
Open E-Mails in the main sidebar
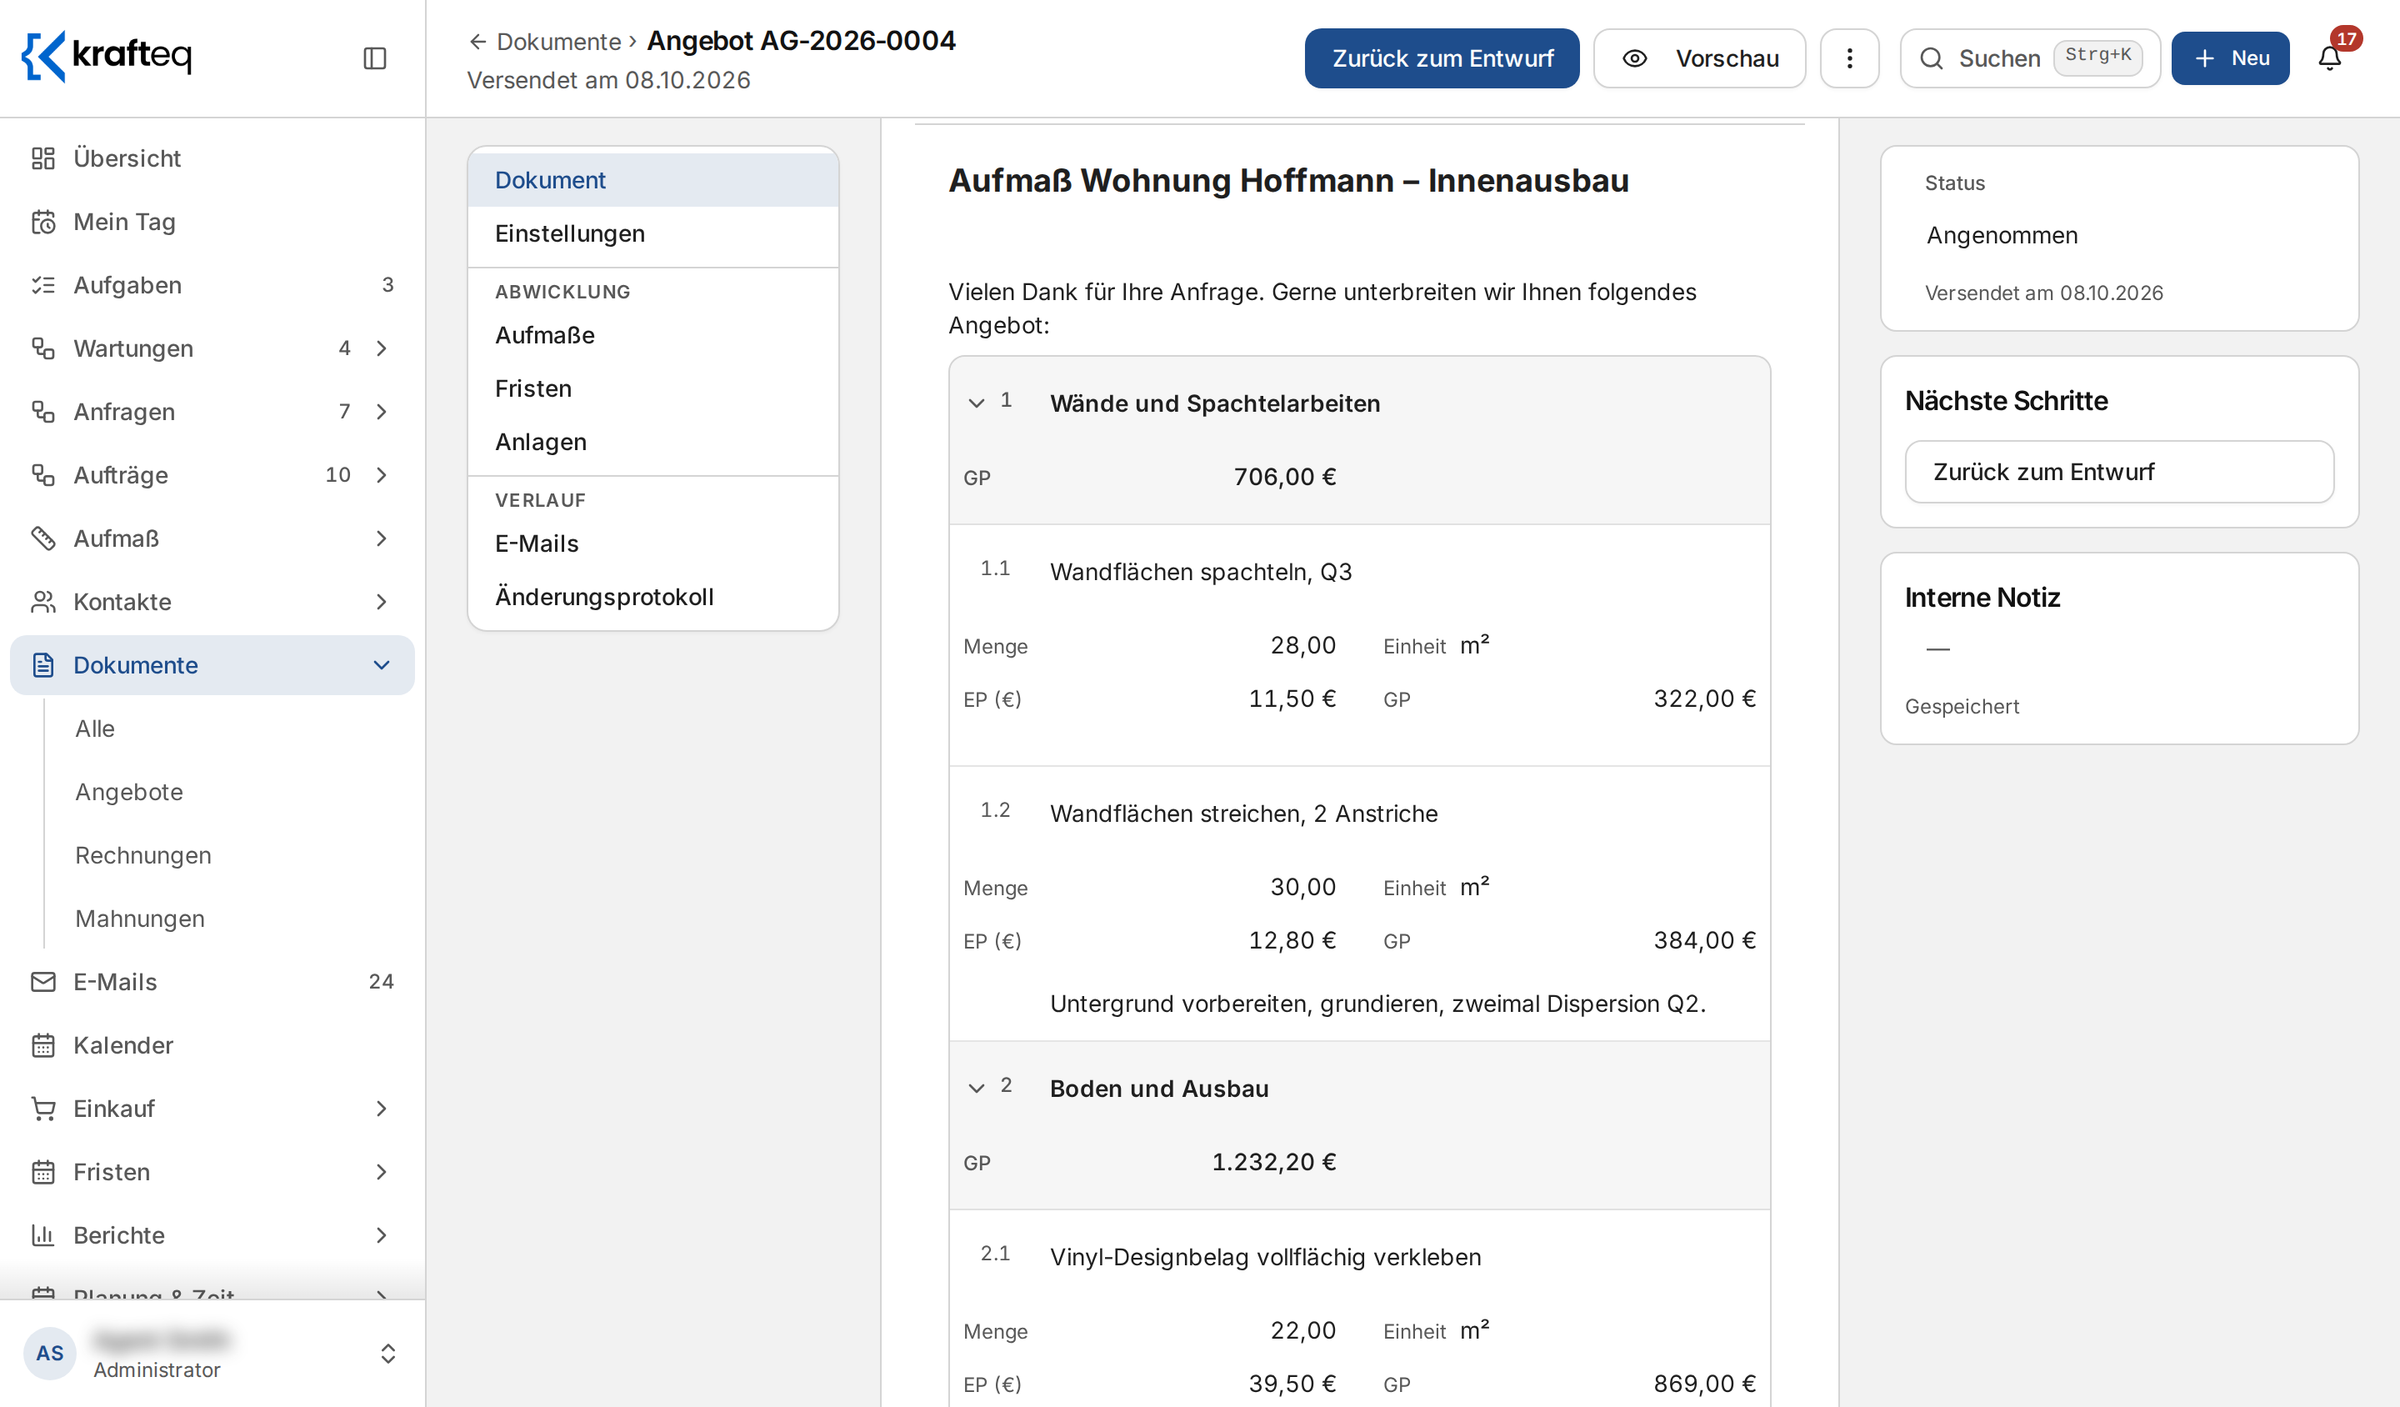click(x=212, y=981)
